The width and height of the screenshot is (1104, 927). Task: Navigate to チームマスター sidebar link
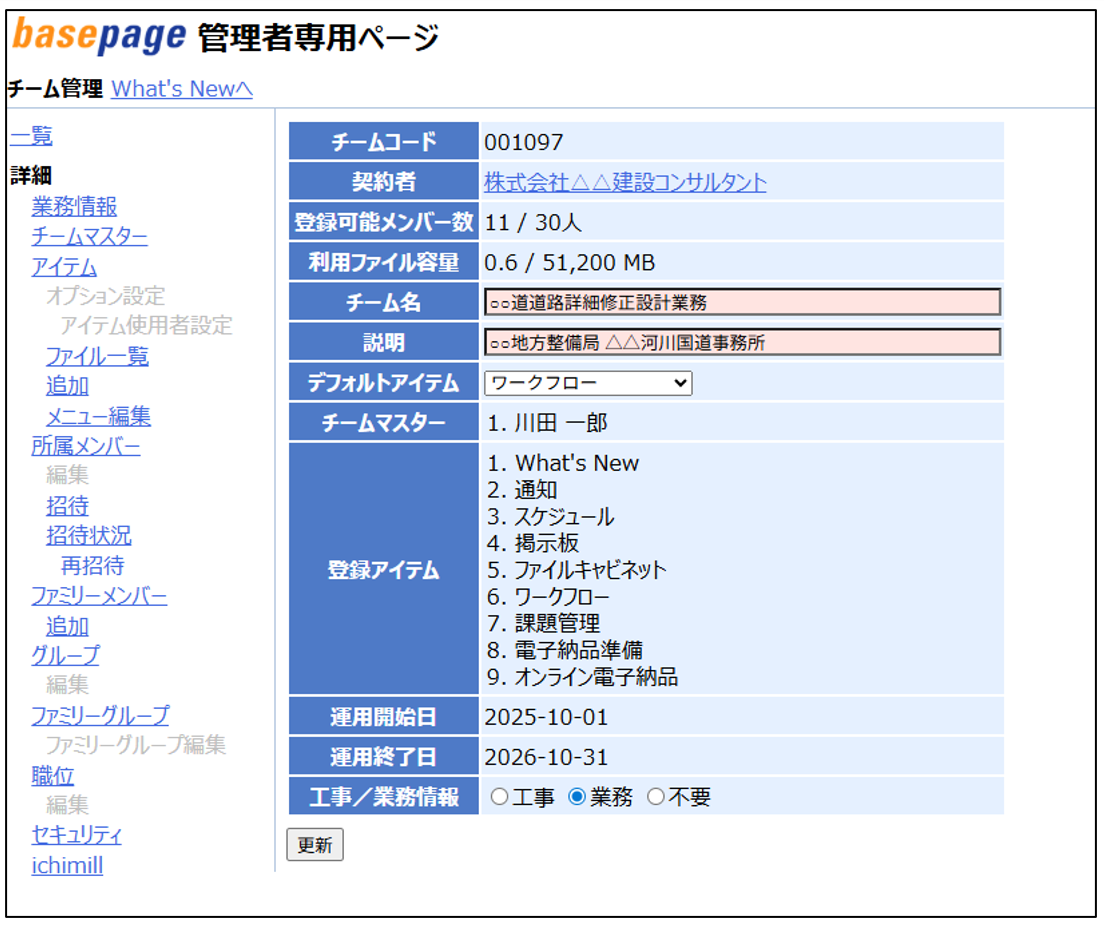[x=89, y=237]
